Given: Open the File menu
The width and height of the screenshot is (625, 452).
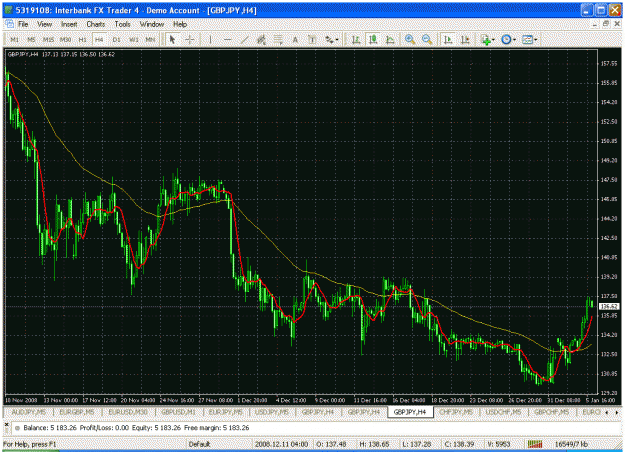Looking at the screenshot, I should tap(23, 24).
